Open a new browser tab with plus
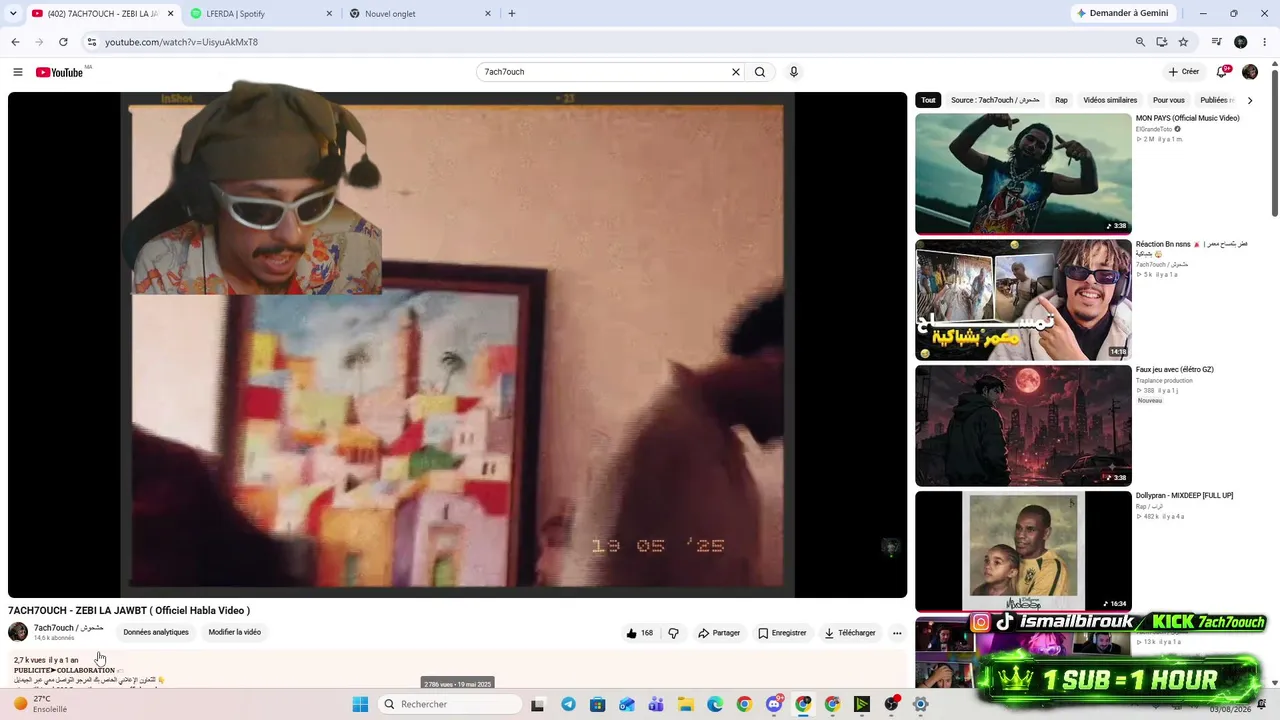The image size is (1280, 720). coord(512,14)
